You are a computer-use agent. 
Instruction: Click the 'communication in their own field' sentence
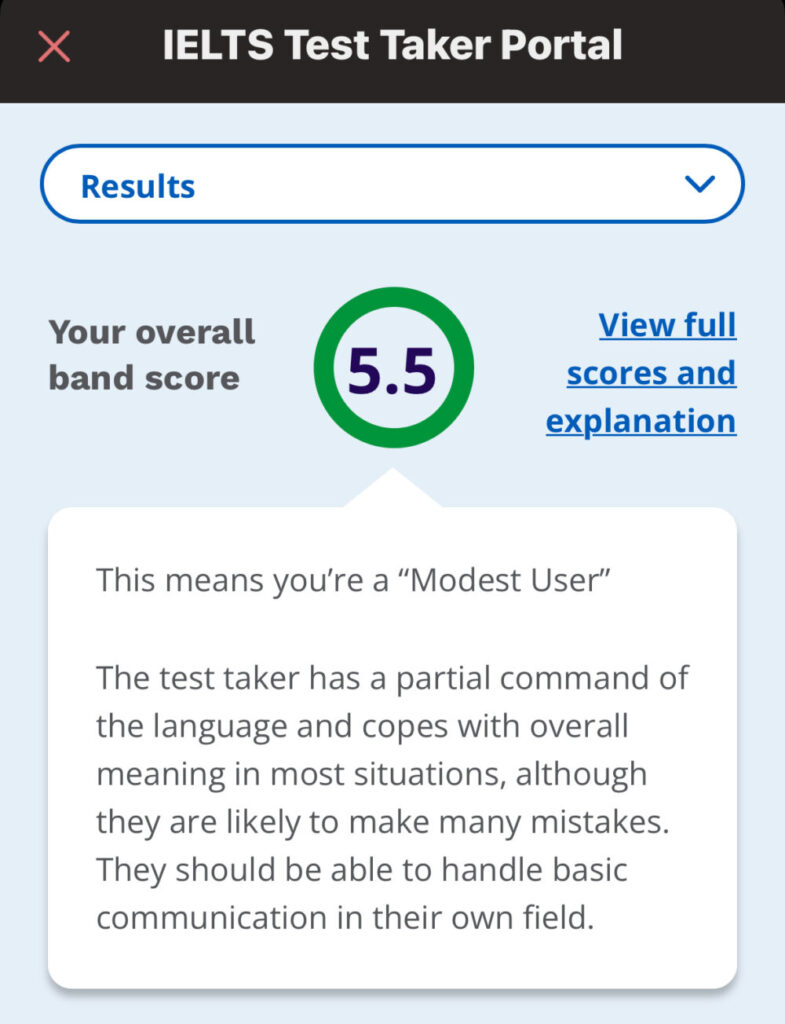(x=345, y=918)
